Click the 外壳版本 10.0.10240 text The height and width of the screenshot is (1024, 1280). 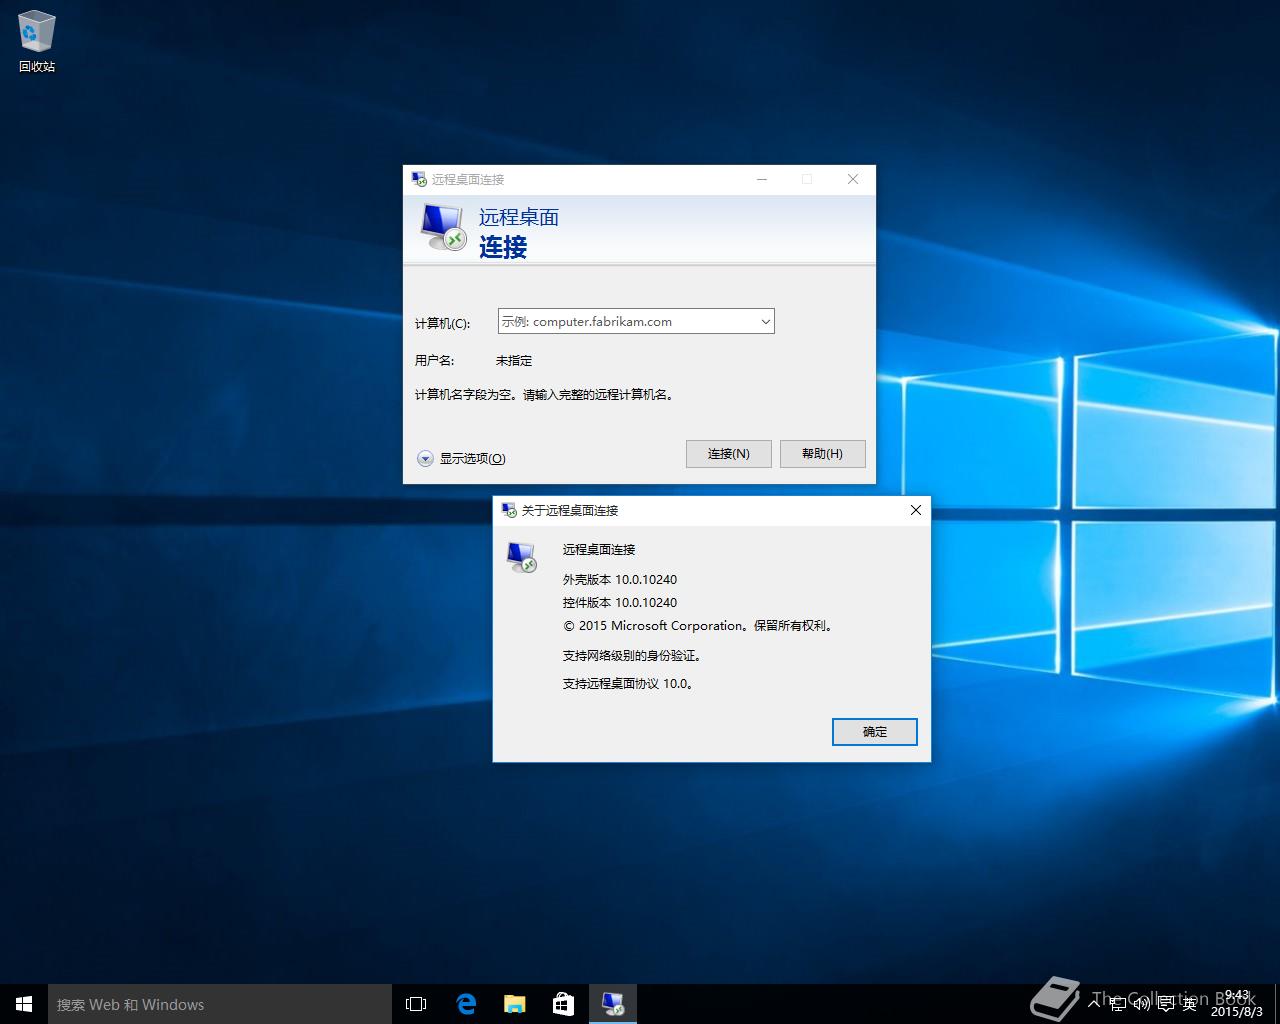pyautogui.click(x=620, y=579)
